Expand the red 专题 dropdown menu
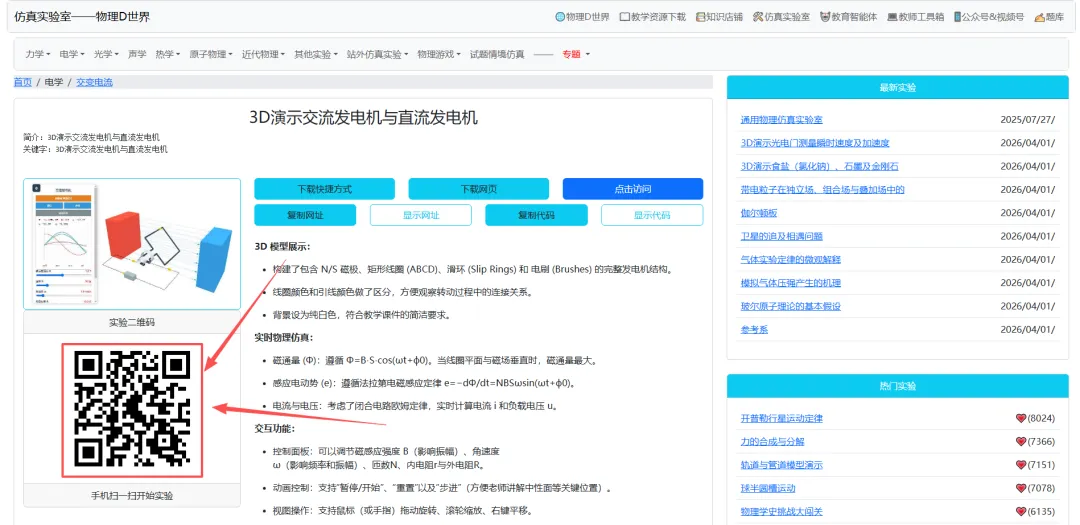Viewport: 1080px width, 525px height. pyautogui.click(x=576, y=54)
